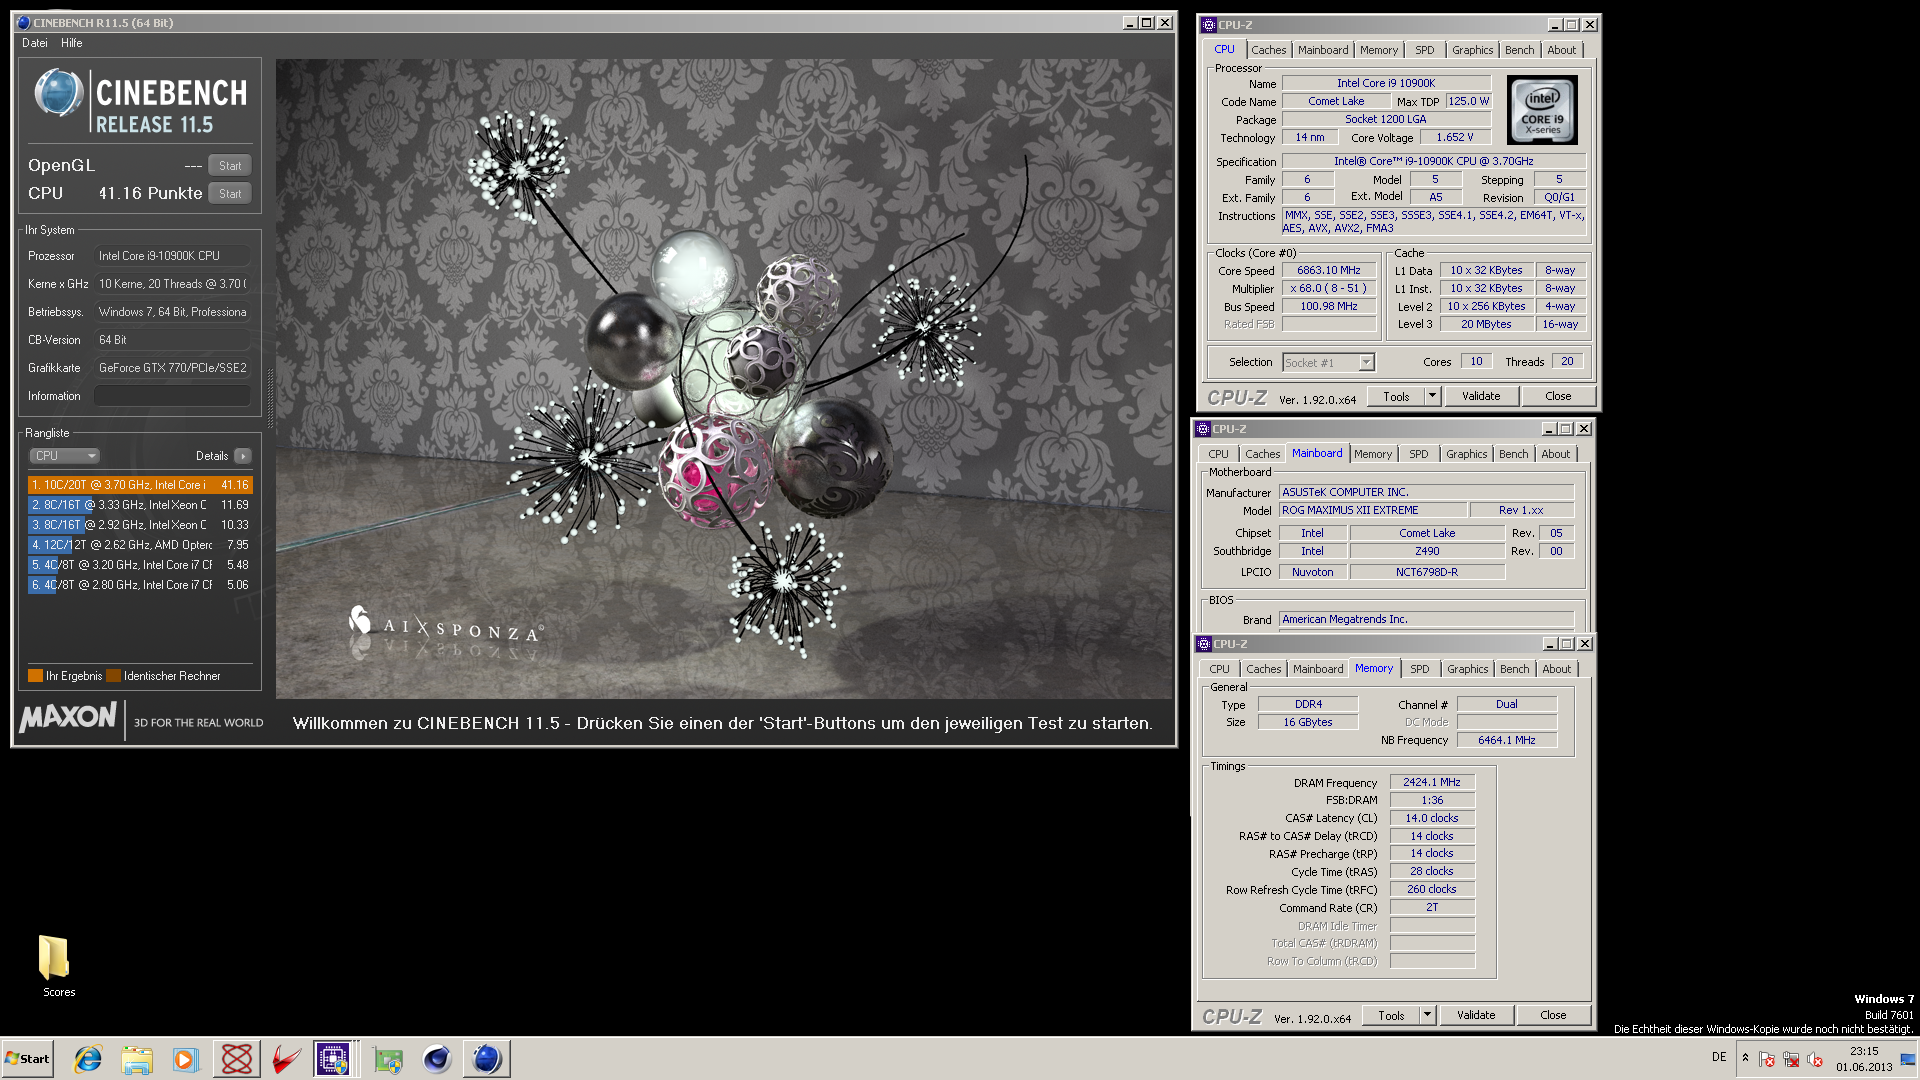Screen dimensions: 1920x1080
Task: Click the Grafikkarte GeForce GTX 770 field
Action: tap(172, 368)
